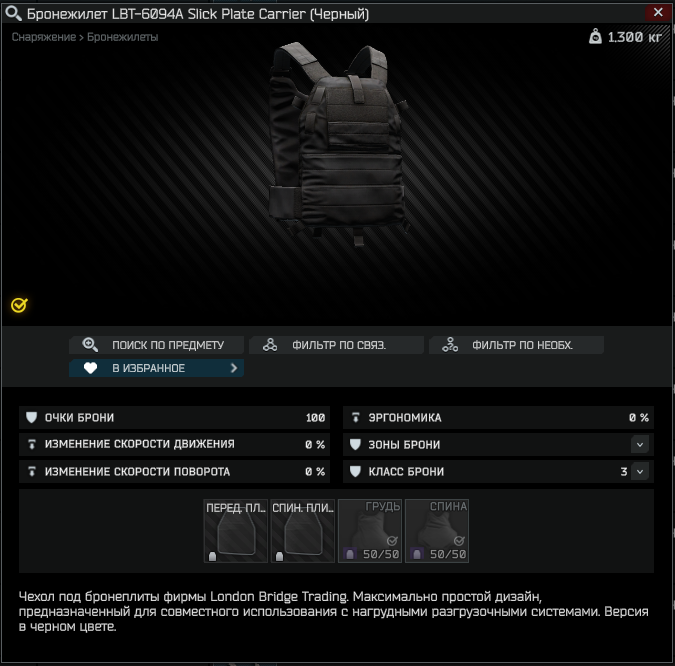Open Снаряжение breadcrumb link
675x666 pixels.
43,37
